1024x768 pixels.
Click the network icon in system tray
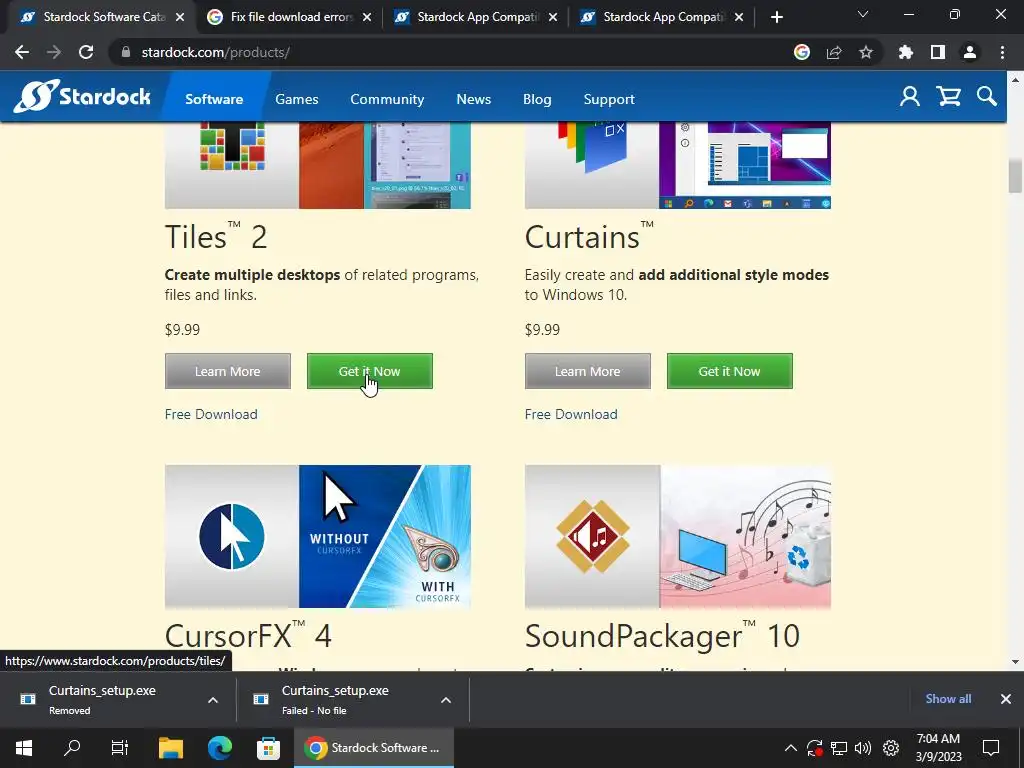tap(839, 748)
